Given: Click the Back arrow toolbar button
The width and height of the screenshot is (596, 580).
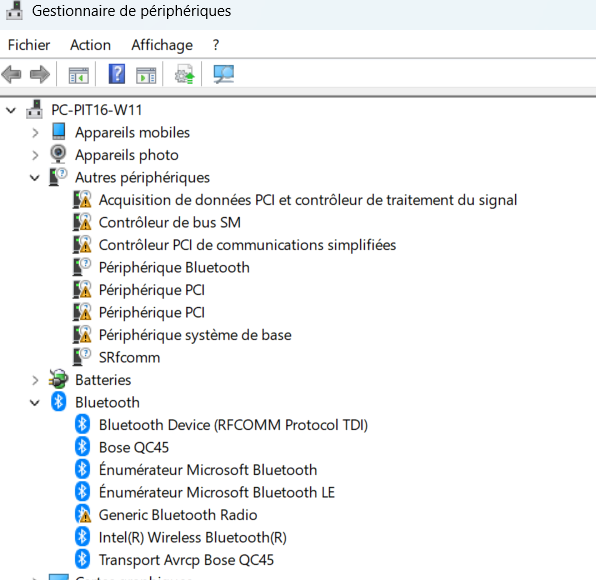Looking at the screenshot, I should pyautogui.click(x=11, y=74).
